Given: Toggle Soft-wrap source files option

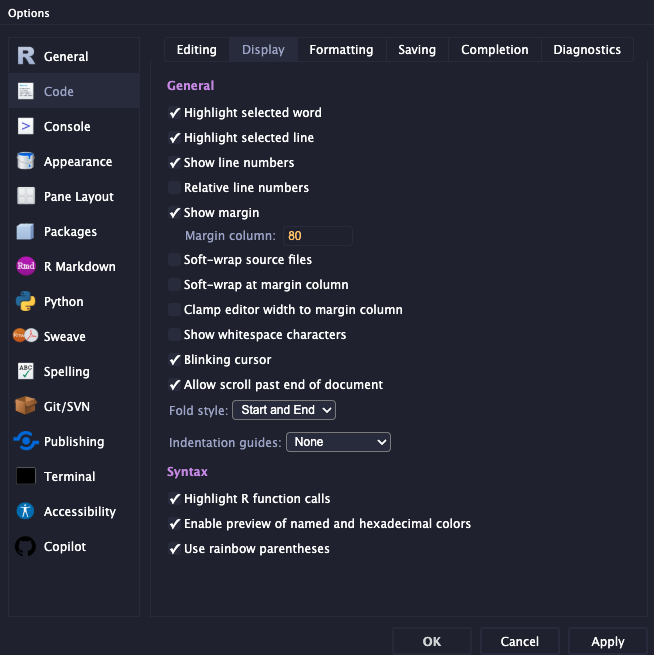Looking at the screenshot, I should click(175, 260).
